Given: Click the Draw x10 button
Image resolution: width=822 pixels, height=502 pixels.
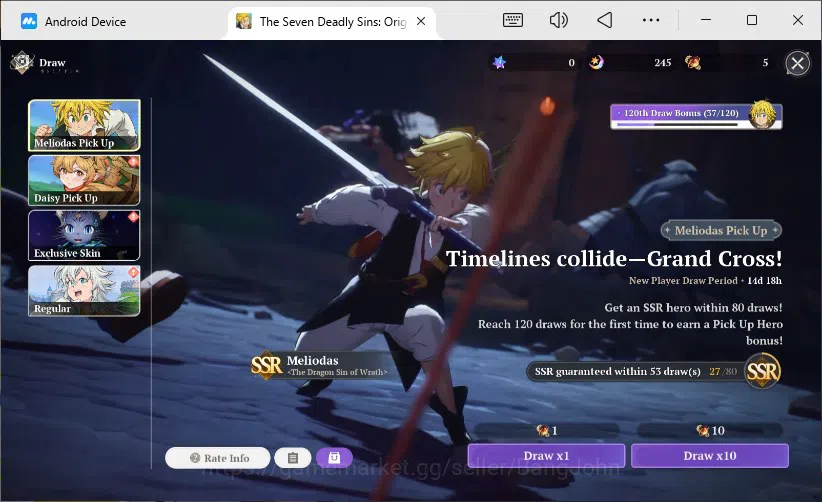Looking at the screenshot, I should click(x=710, y=456).
